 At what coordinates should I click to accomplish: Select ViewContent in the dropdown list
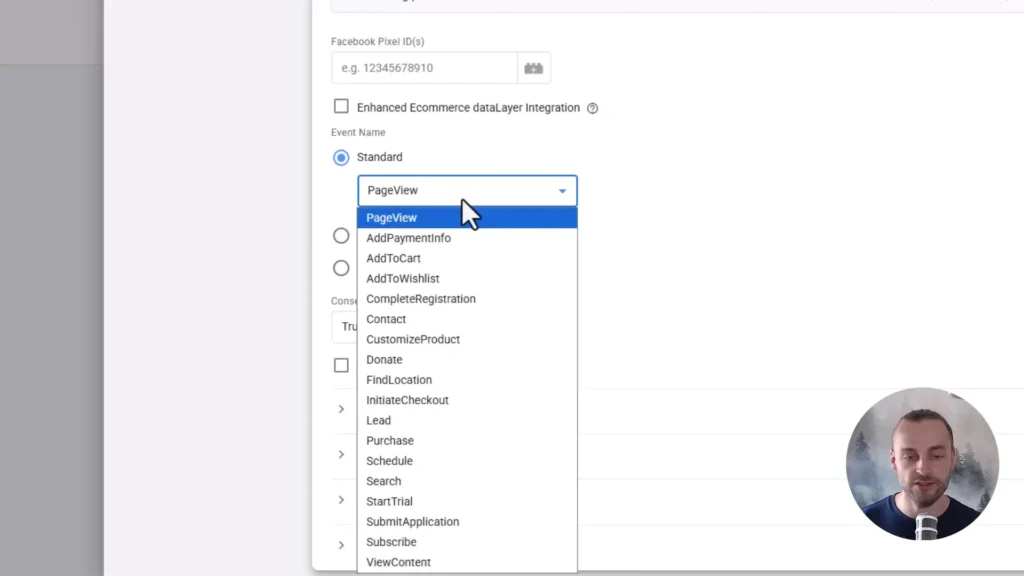pyautogui.click(x=467, y=562)
